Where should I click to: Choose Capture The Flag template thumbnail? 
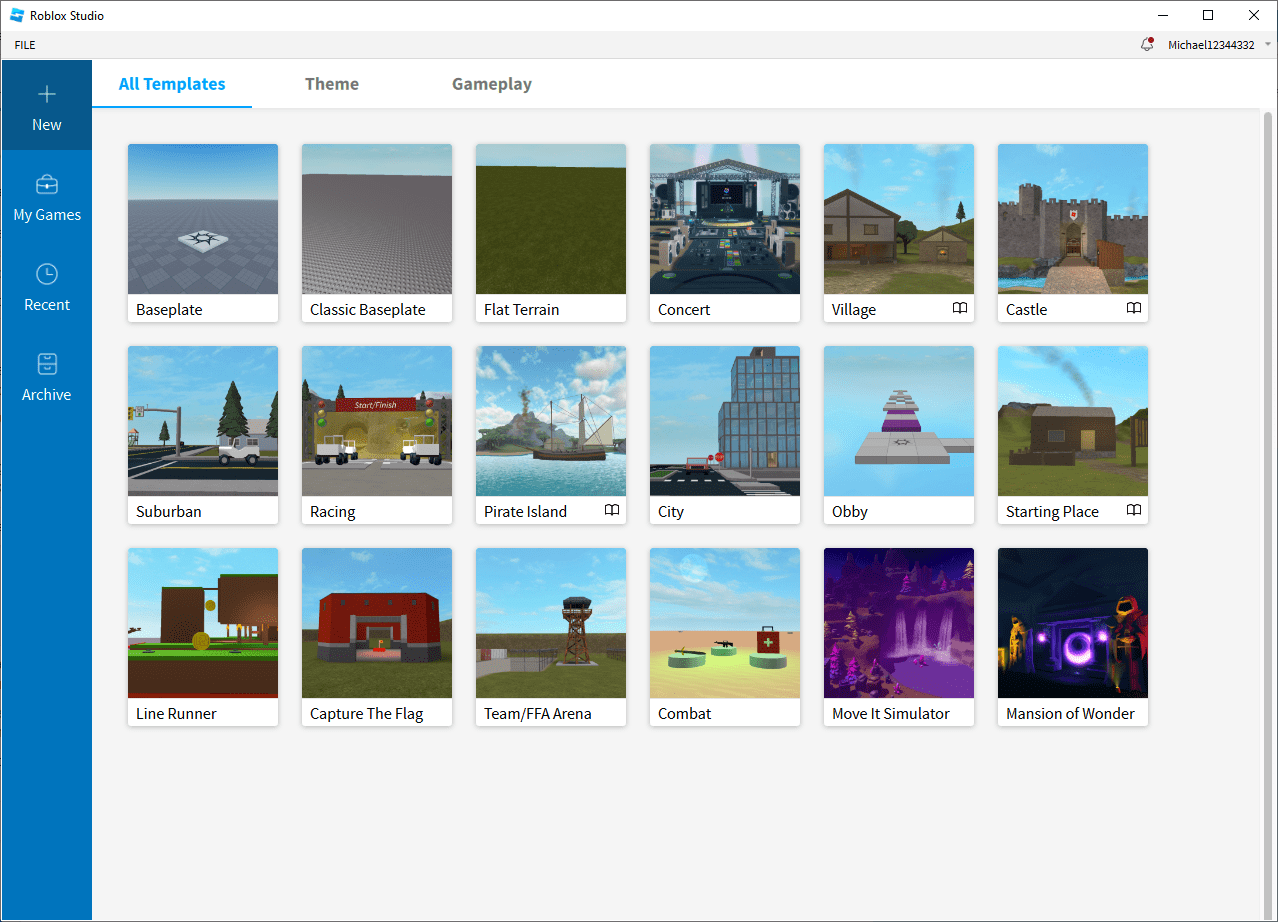click(x=377, y=623)
